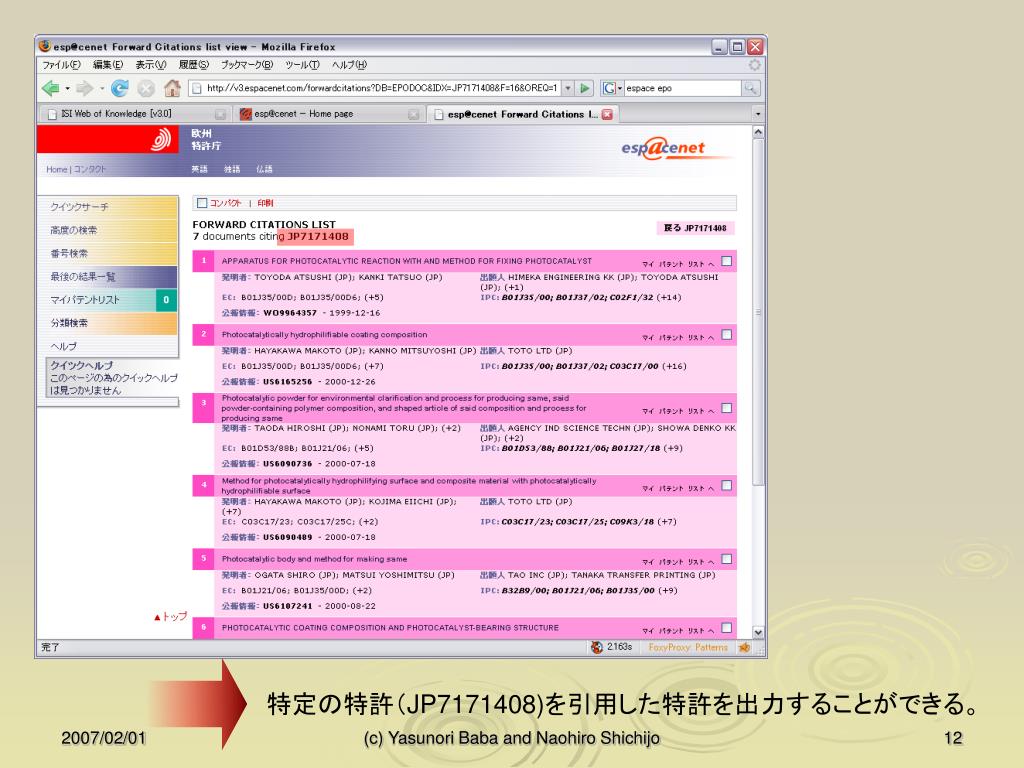The width and height of the screenshot is (1024, 768).
Task: Click the red European Patent Office logo
Action: click(x=107, y=139)
